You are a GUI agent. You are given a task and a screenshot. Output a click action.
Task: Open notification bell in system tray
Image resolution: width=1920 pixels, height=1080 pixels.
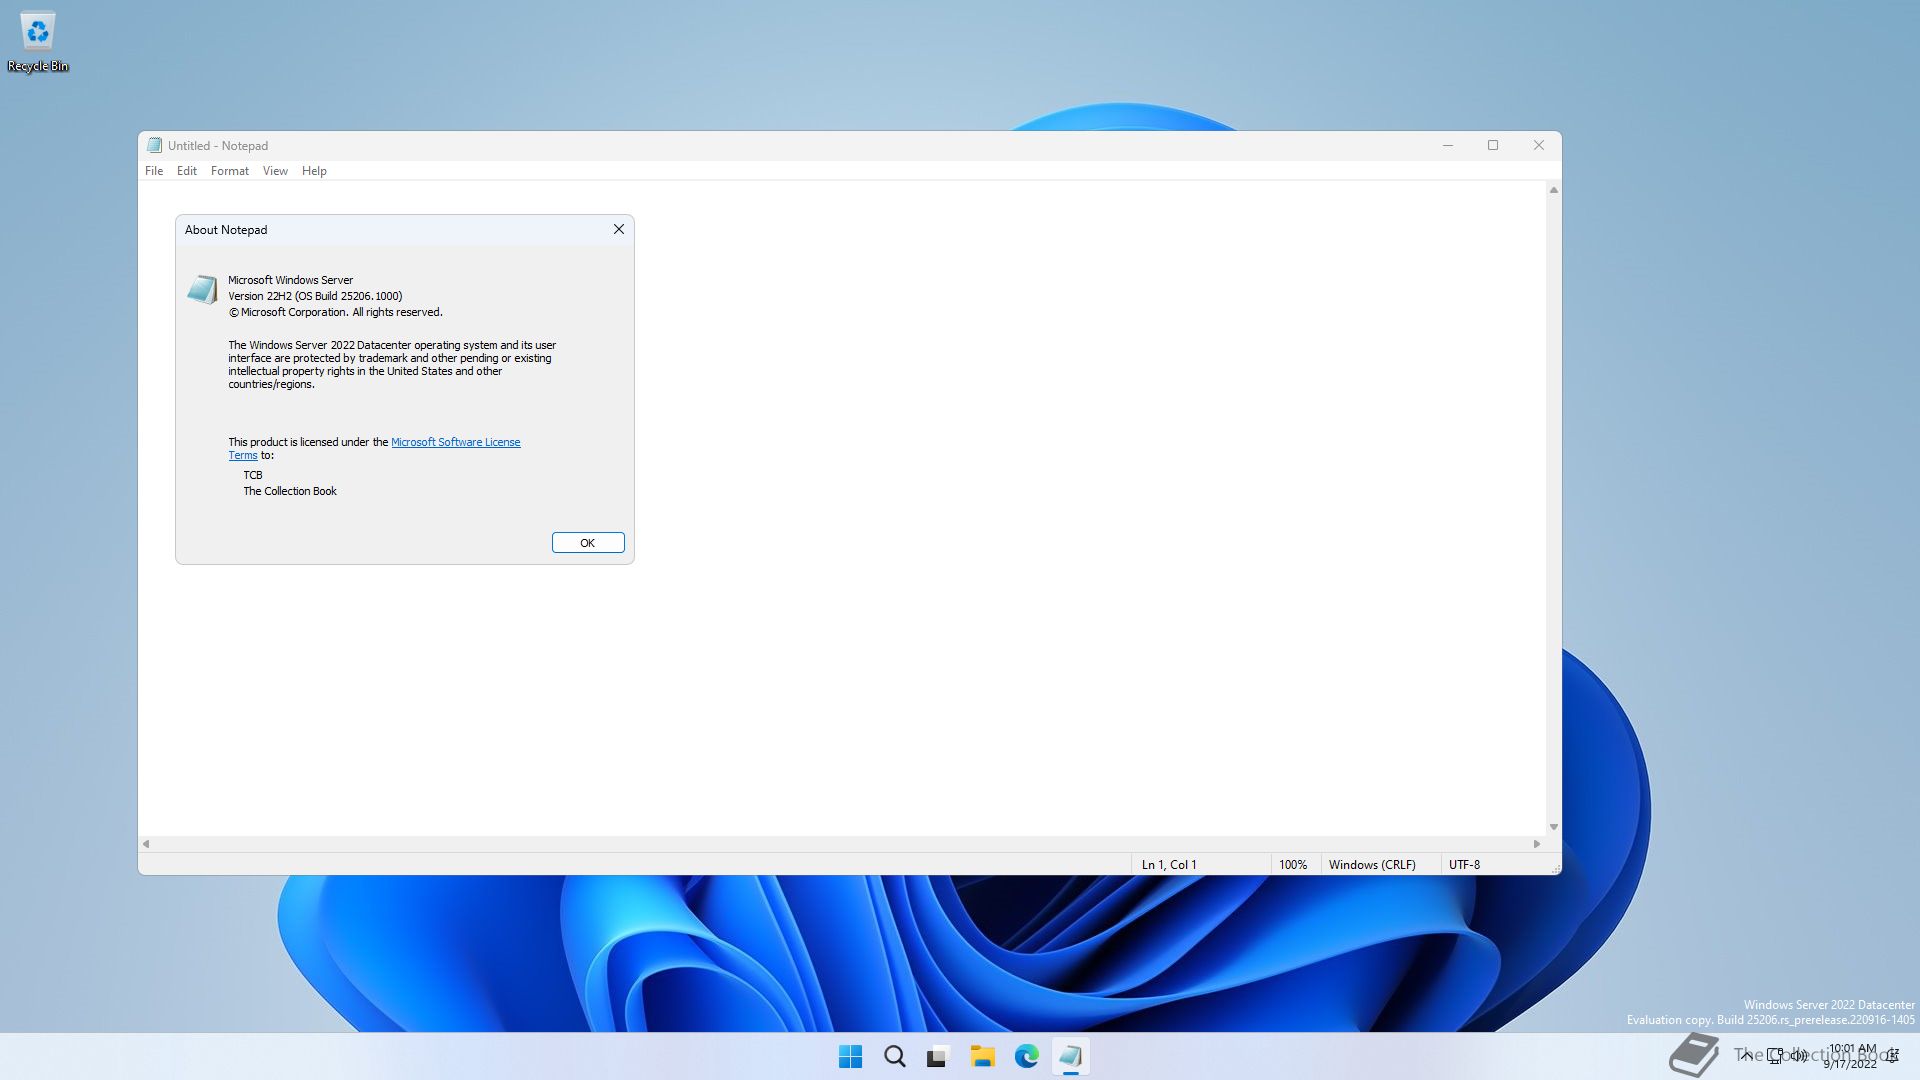pyautogui.click(x=1892, y=1056)
